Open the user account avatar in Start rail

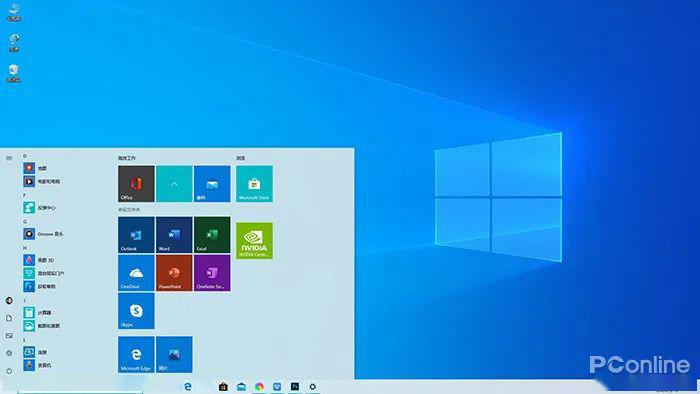[x=9, y=300]
